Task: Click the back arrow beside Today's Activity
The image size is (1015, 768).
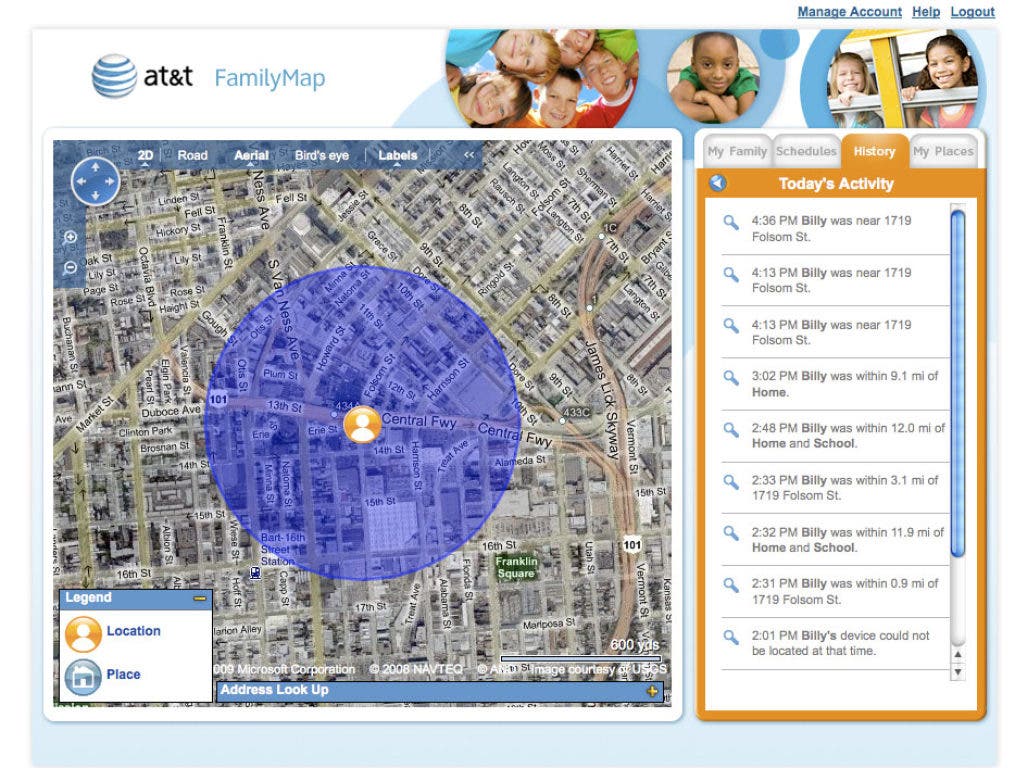Action: point(717,183)
